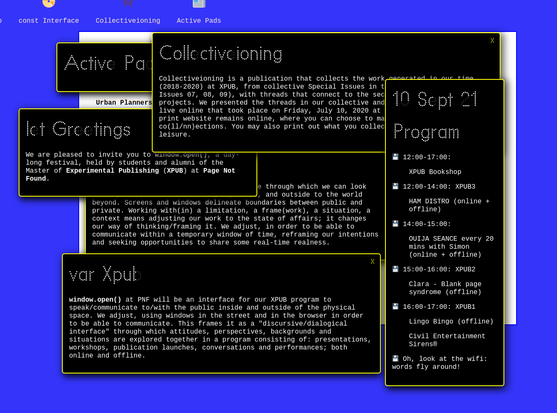Select the 'Lingo Bingo (offline)' entry
Image resolution: width=557 pixels, height=413 pixels.
coord(451,321)
